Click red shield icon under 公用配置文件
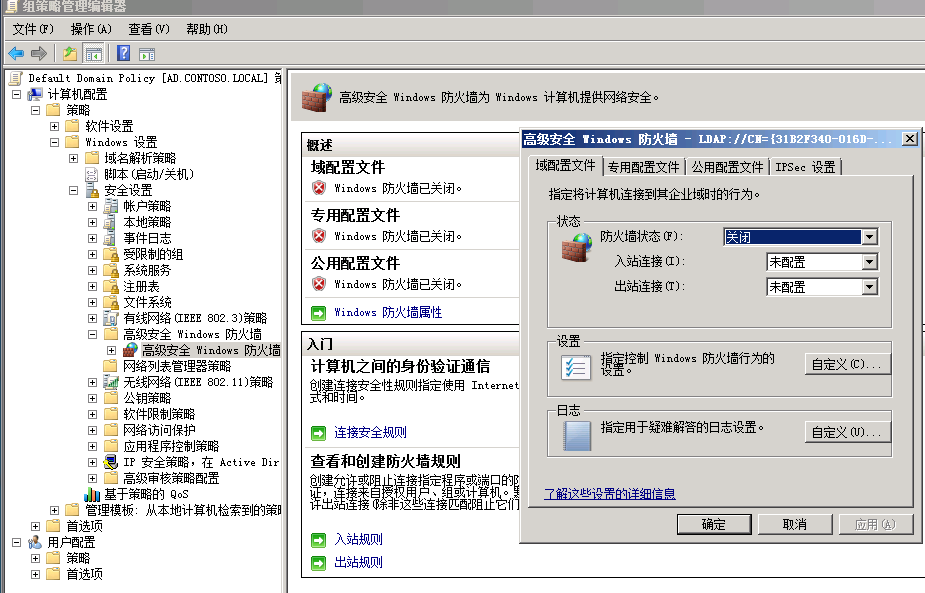This screenshot has width=925, height=593. (x=319, y=284)
